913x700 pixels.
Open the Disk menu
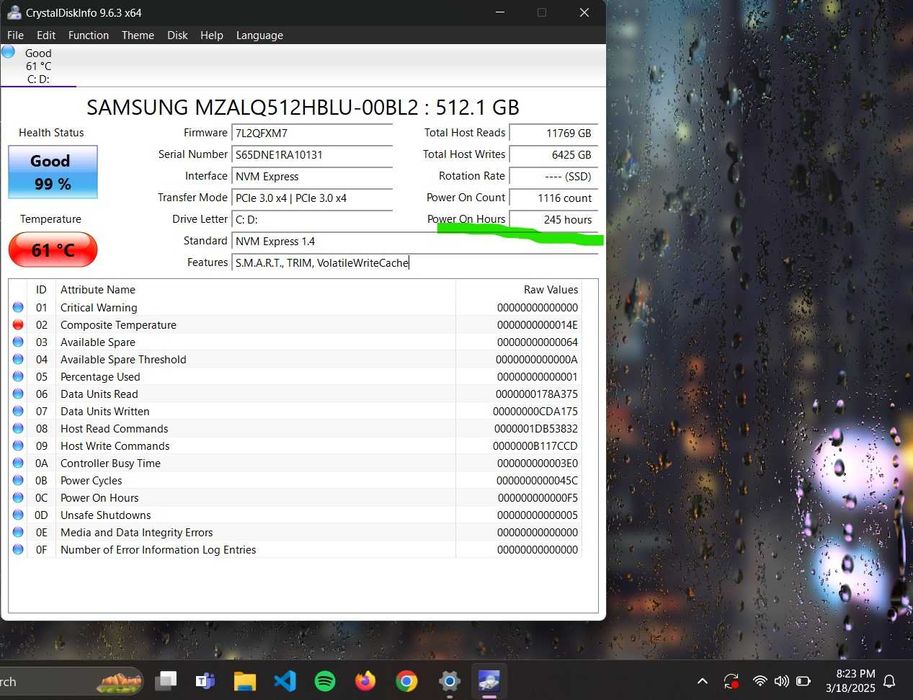tap(177, 36)
